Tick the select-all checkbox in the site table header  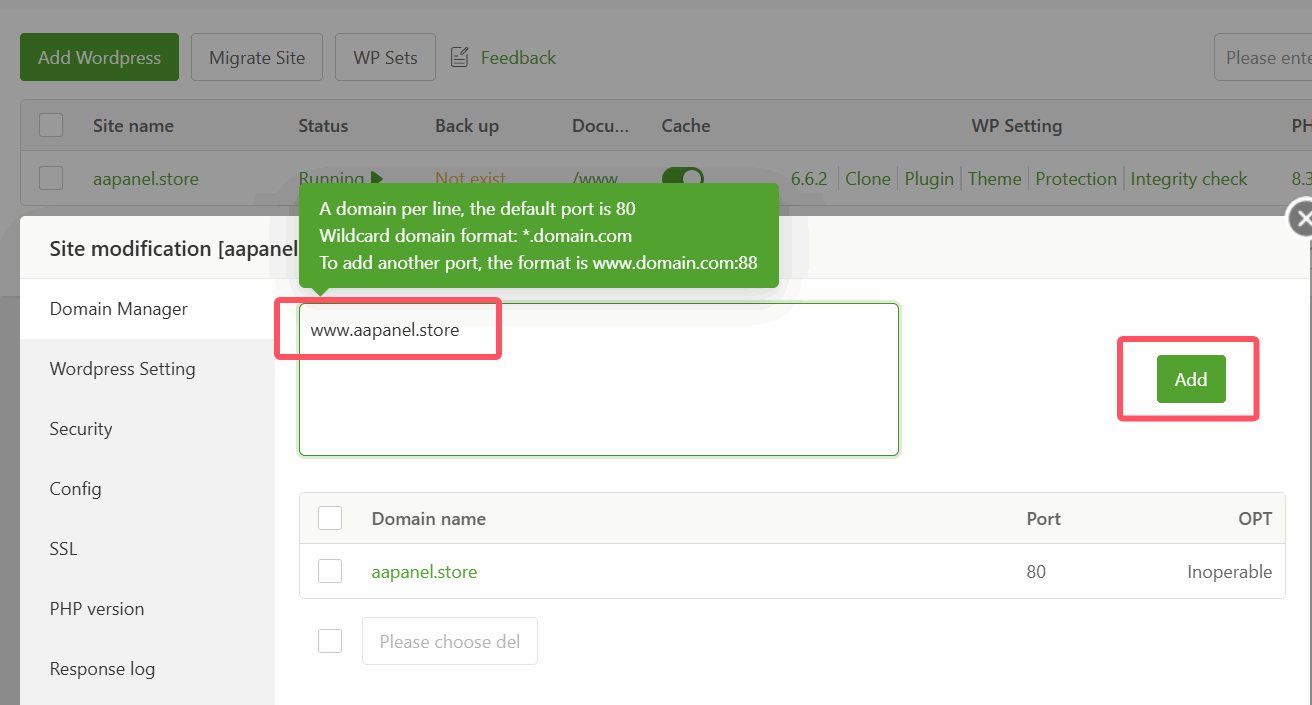click(x=51, y=125)
